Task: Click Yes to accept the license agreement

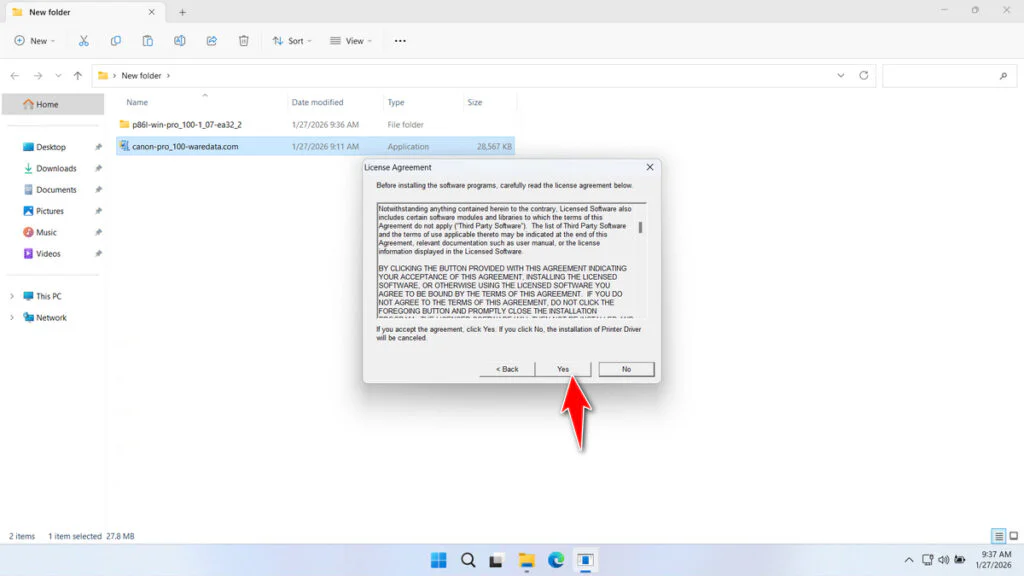Action: point(563,368)
